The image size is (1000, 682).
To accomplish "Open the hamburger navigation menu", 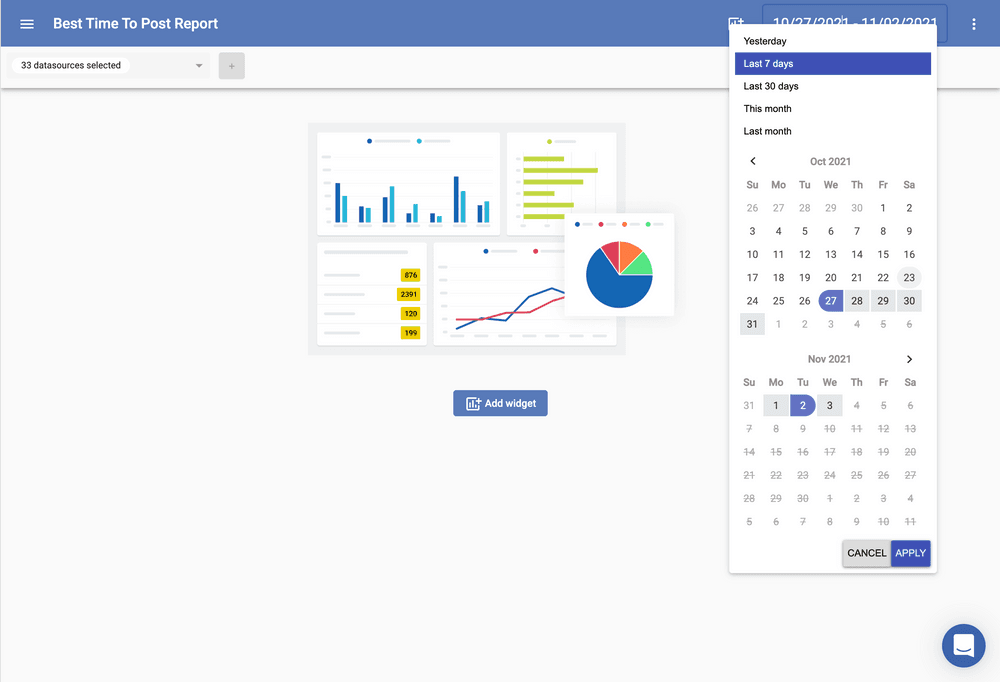I will coord(27,24).
